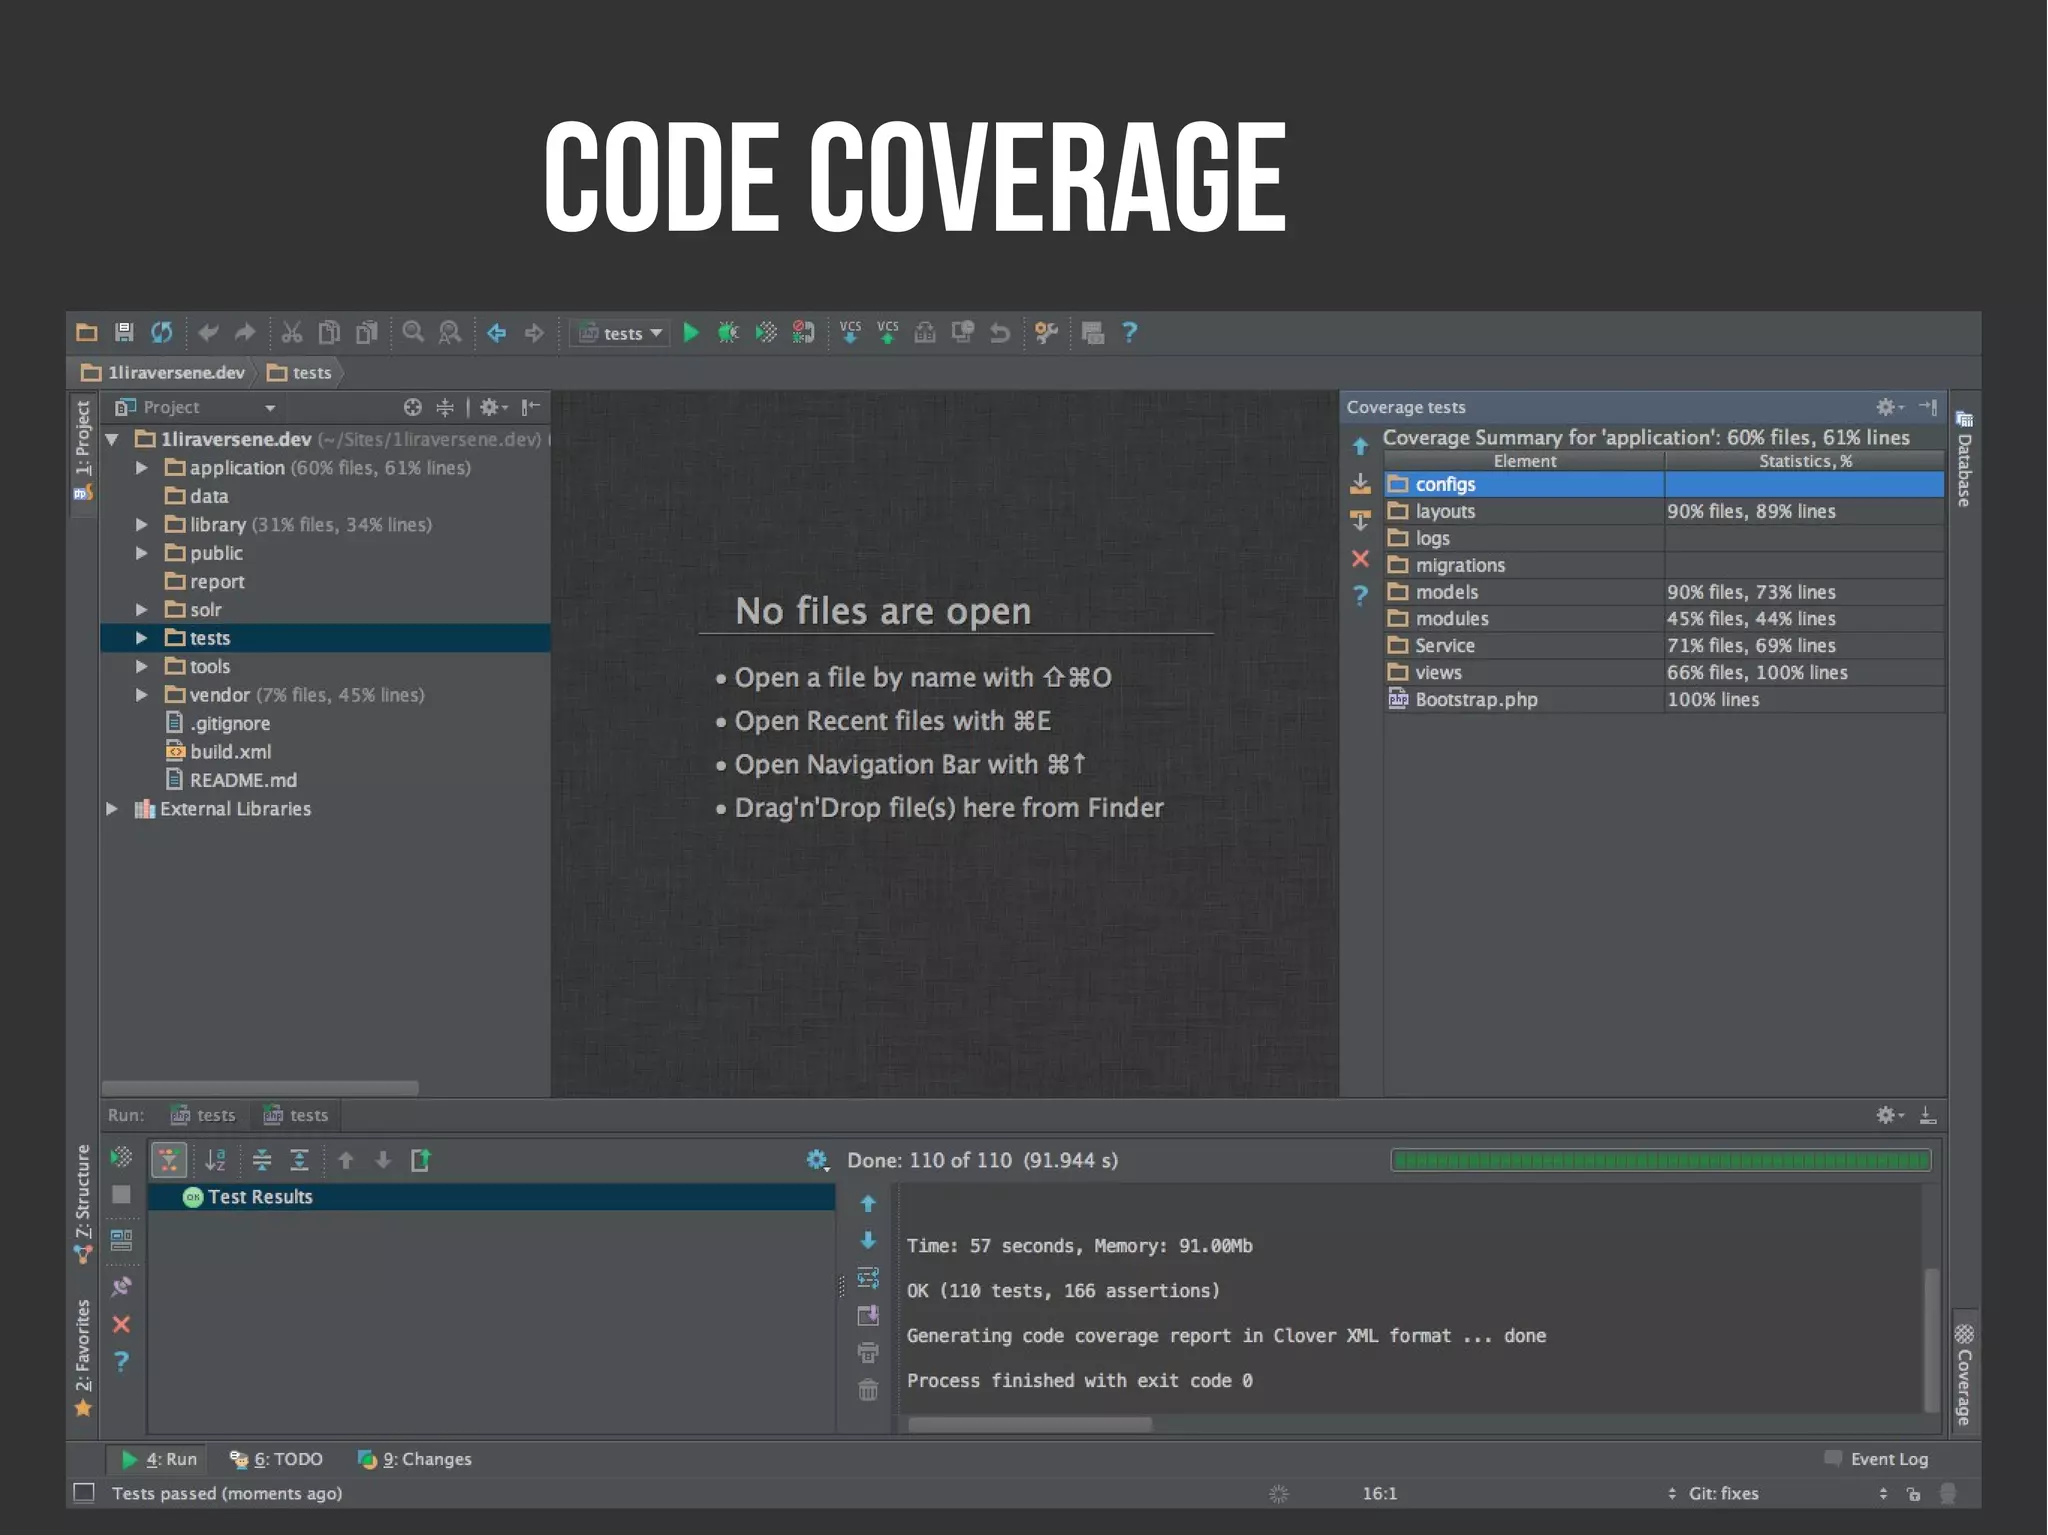Click Save All floppy disk icon
The height and width of the screenshot is (1535, 2048).
coord(124,333)
